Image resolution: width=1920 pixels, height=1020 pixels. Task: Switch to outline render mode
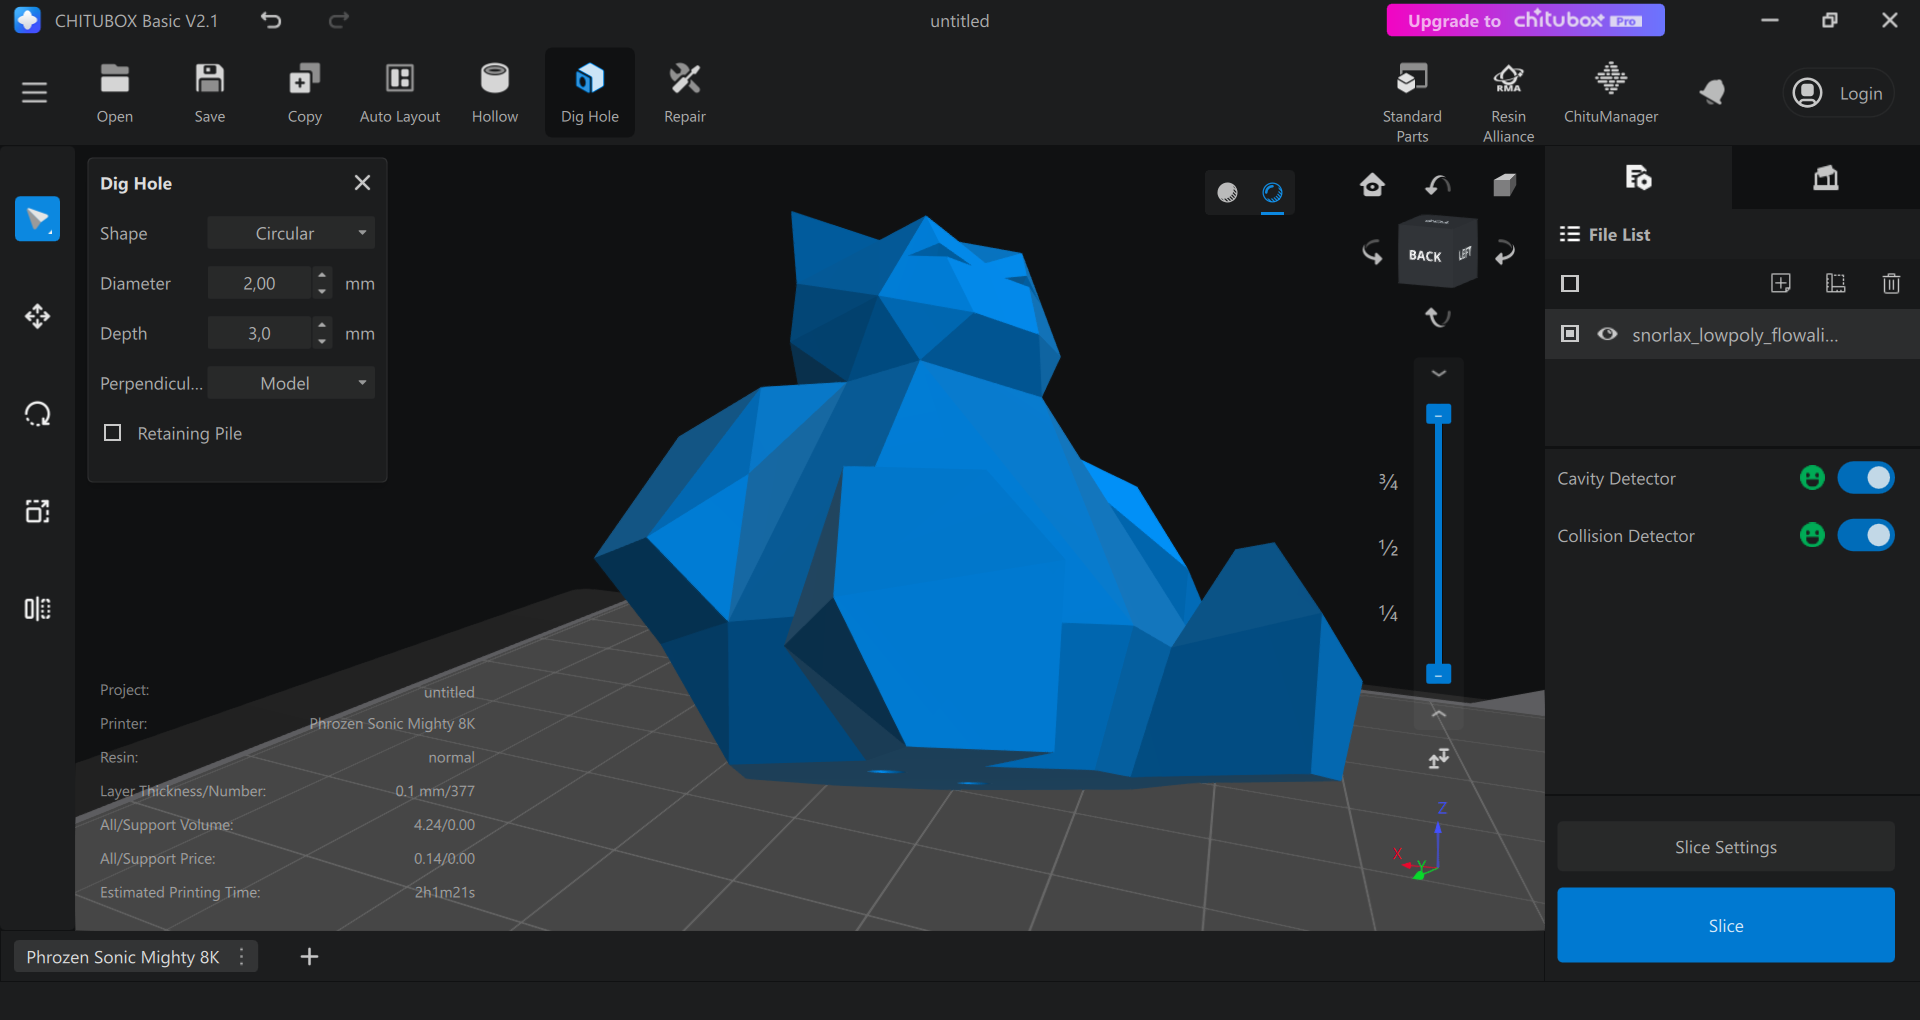pyautogui.click(x=1272, y=192)
